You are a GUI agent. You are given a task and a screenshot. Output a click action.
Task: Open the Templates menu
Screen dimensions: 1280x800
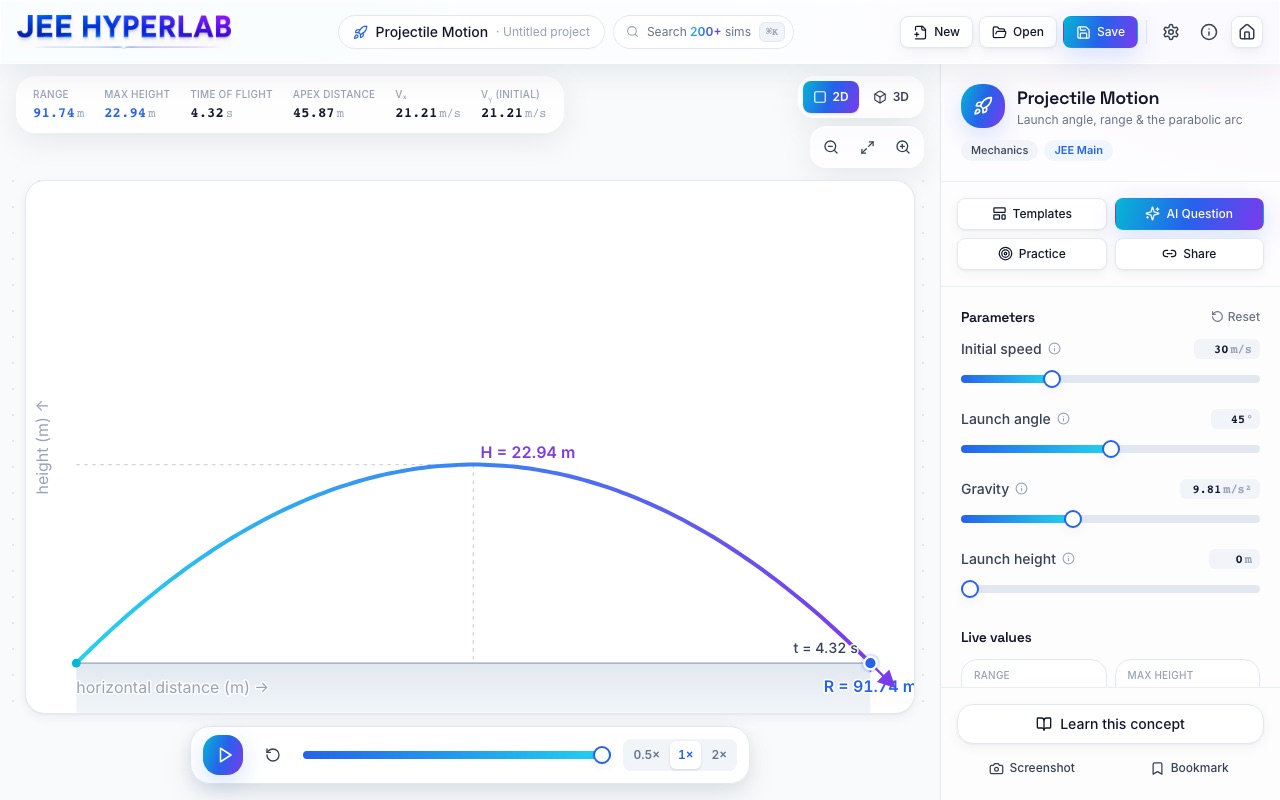pyautogui.click(x=1032, y=214)
